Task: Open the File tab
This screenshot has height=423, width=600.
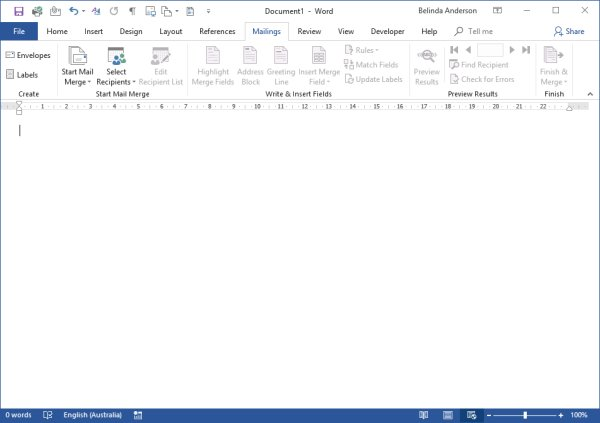Action: tap(19, 31)
